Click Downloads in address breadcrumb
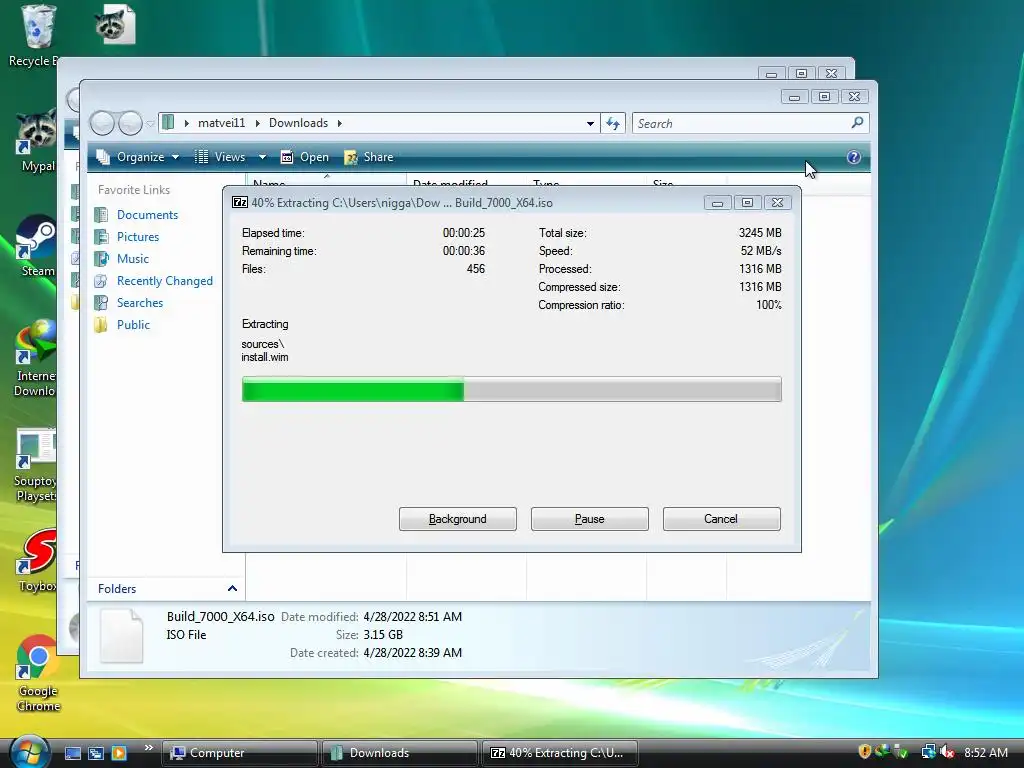 coord(298,123)
